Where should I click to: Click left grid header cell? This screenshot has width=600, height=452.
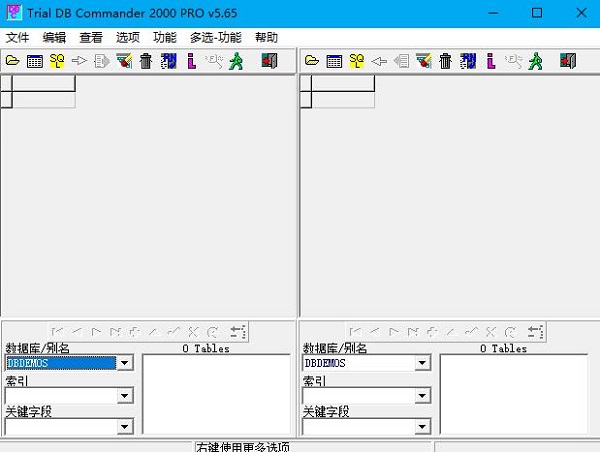(44, 83)
